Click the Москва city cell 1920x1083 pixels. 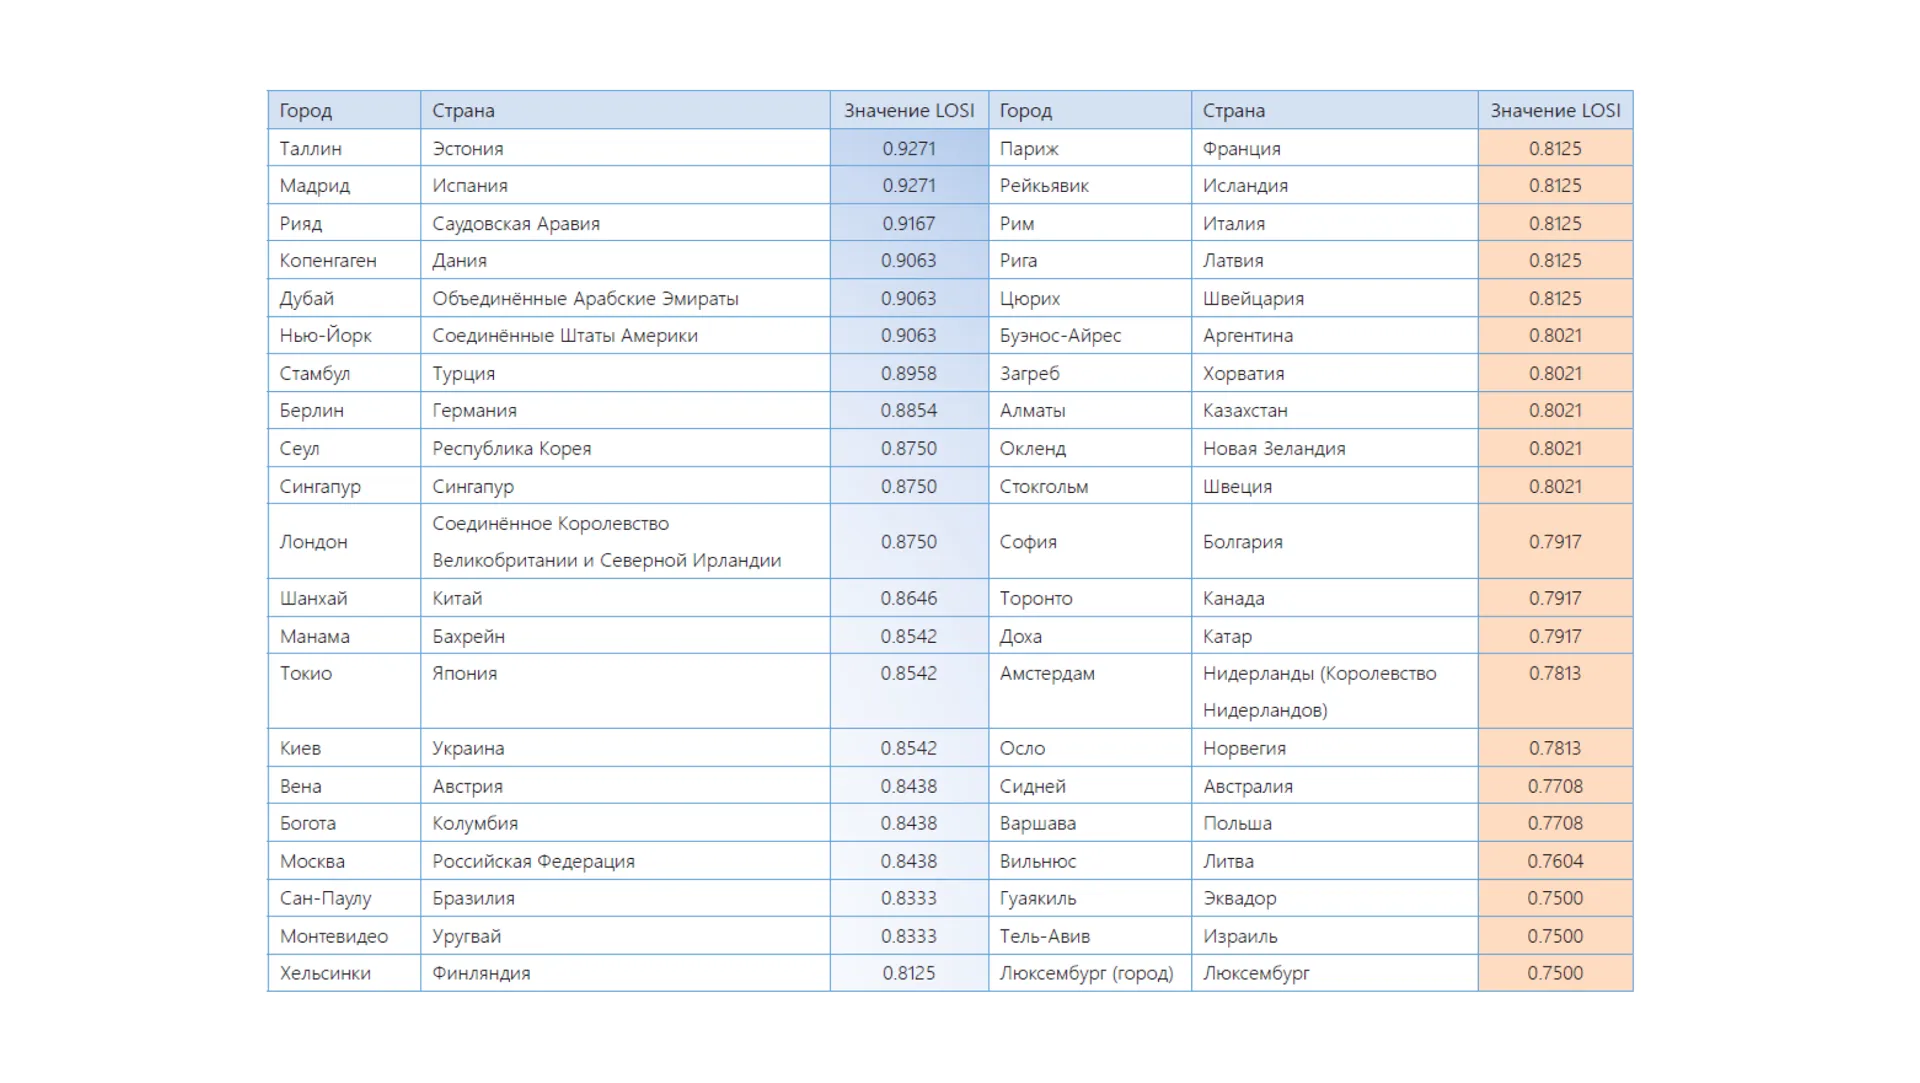pos(344,861)
